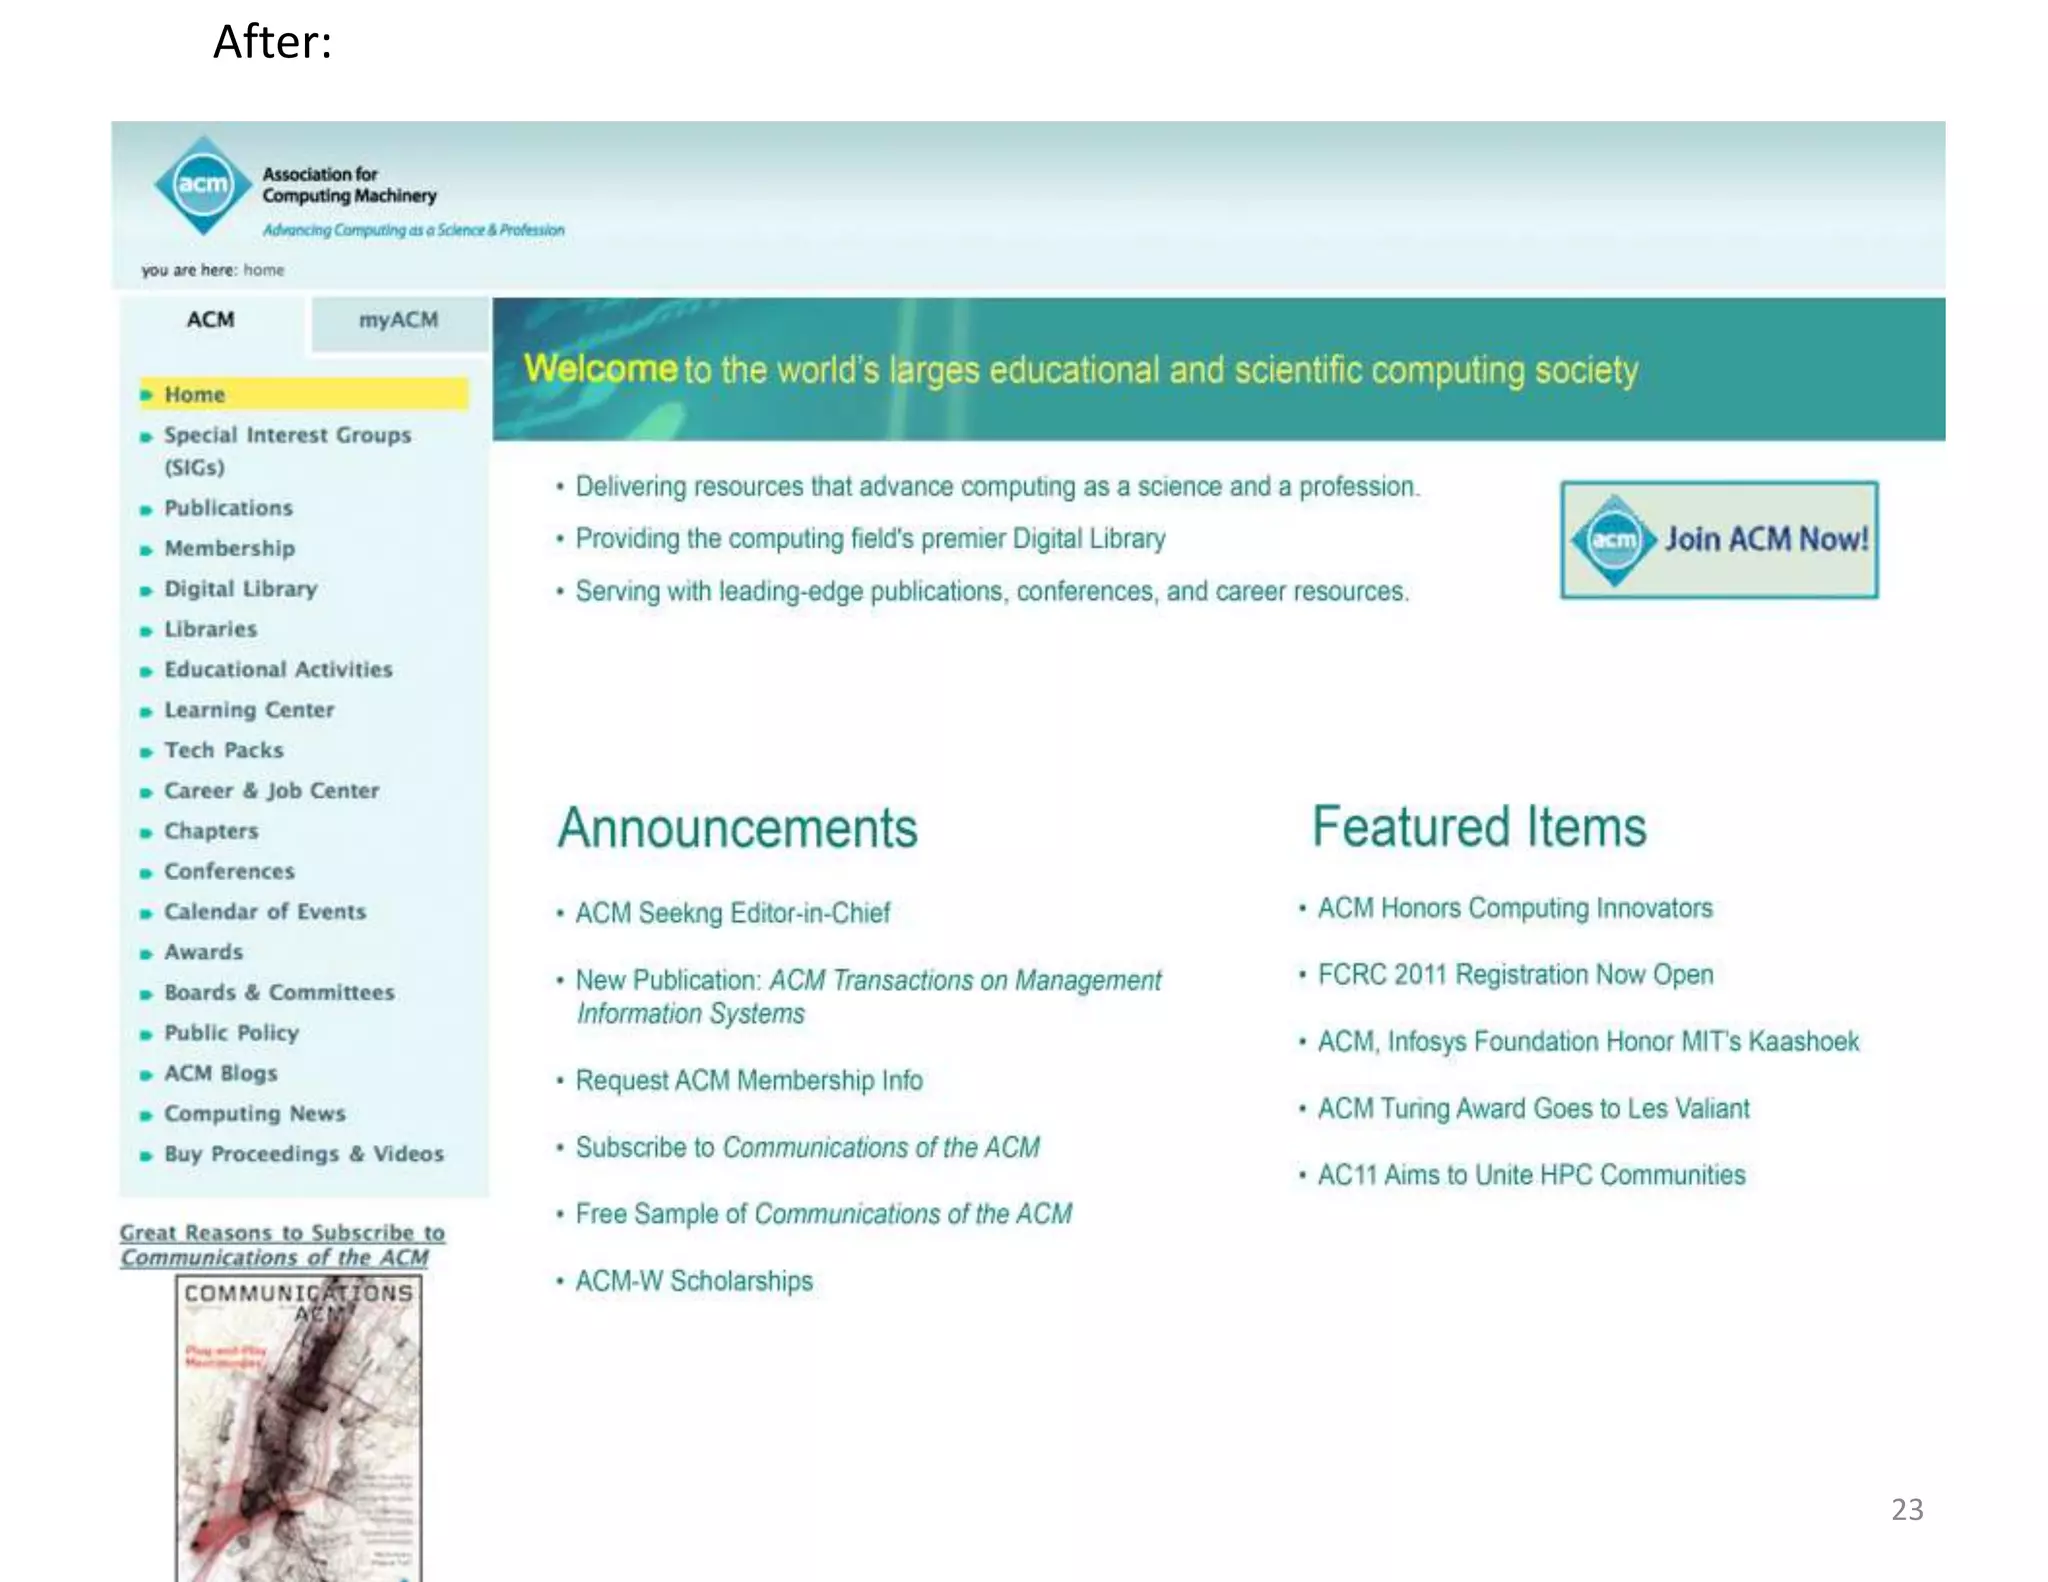Select Buy Proceedings & Videos menu item
The height and width of the screenshot is (1582, 2048).
pyautogui.click(x=303, y=1154)
